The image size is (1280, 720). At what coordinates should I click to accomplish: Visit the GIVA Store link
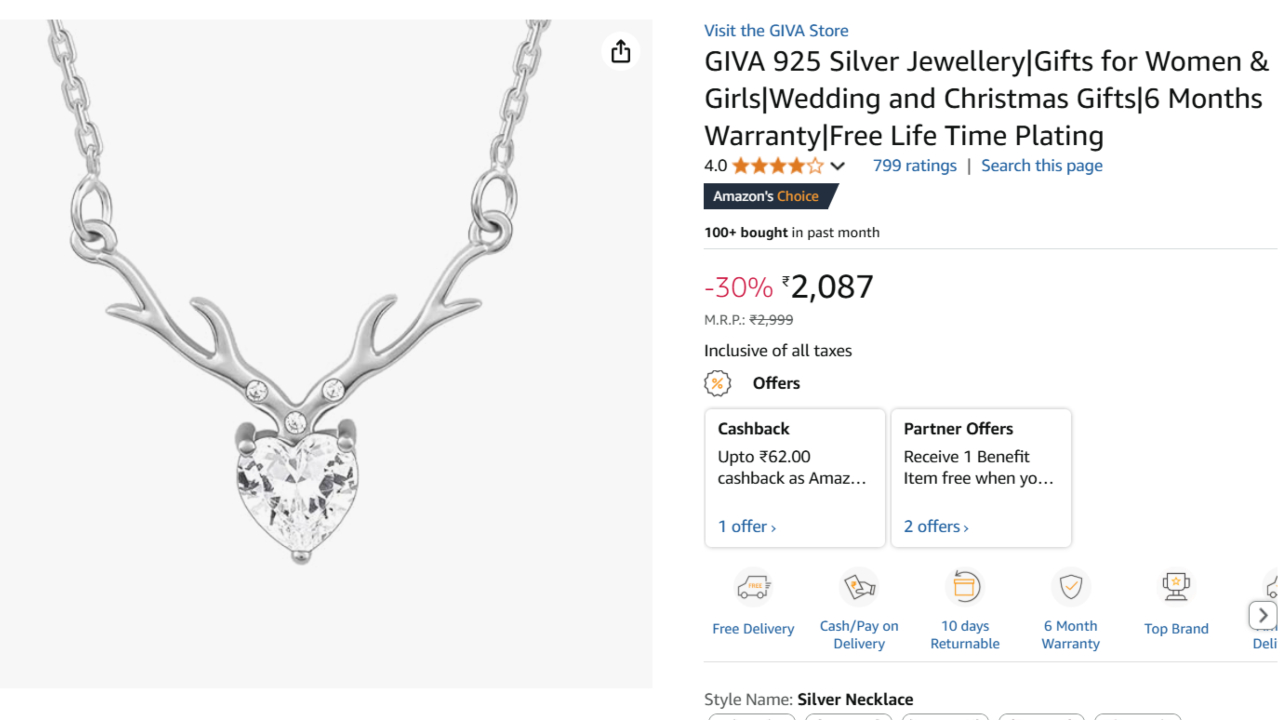point(776,31)
